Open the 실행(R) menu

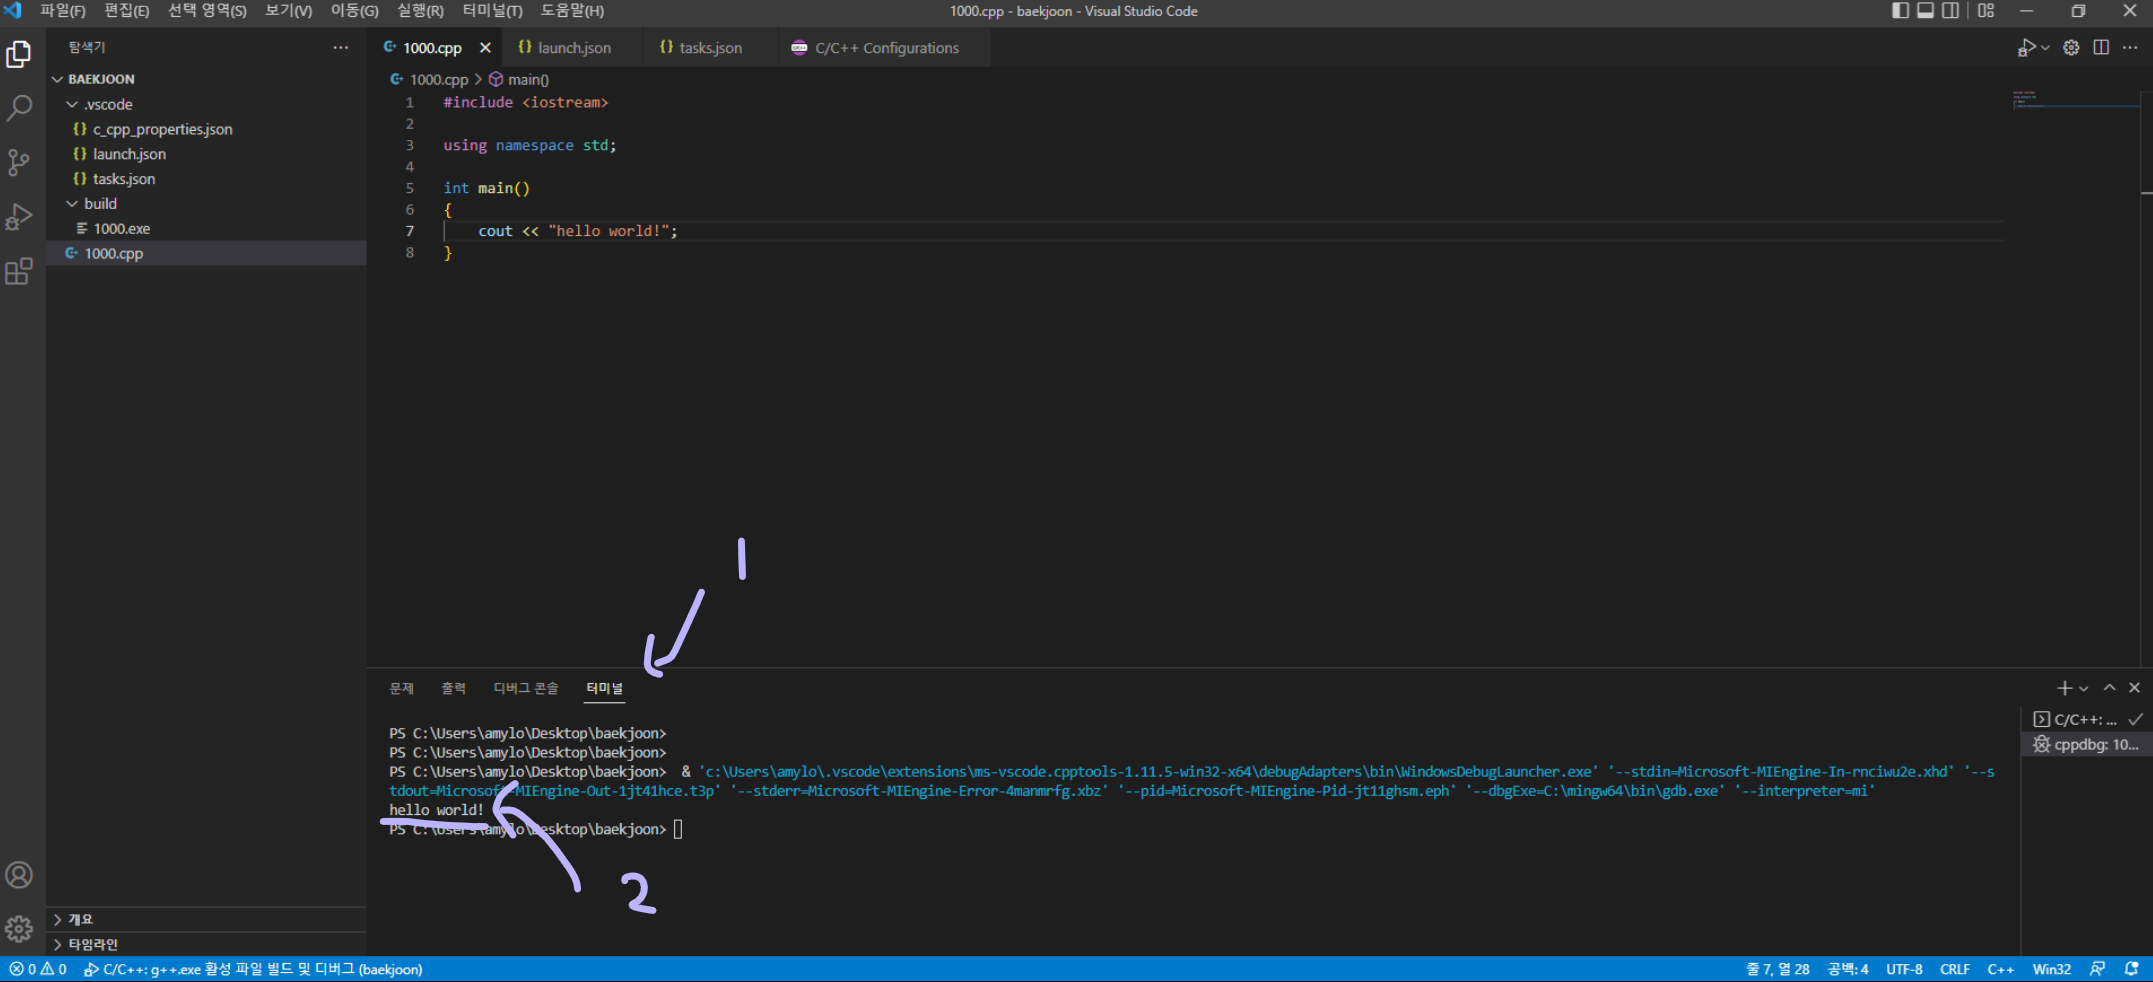click(x=420, y=11)
